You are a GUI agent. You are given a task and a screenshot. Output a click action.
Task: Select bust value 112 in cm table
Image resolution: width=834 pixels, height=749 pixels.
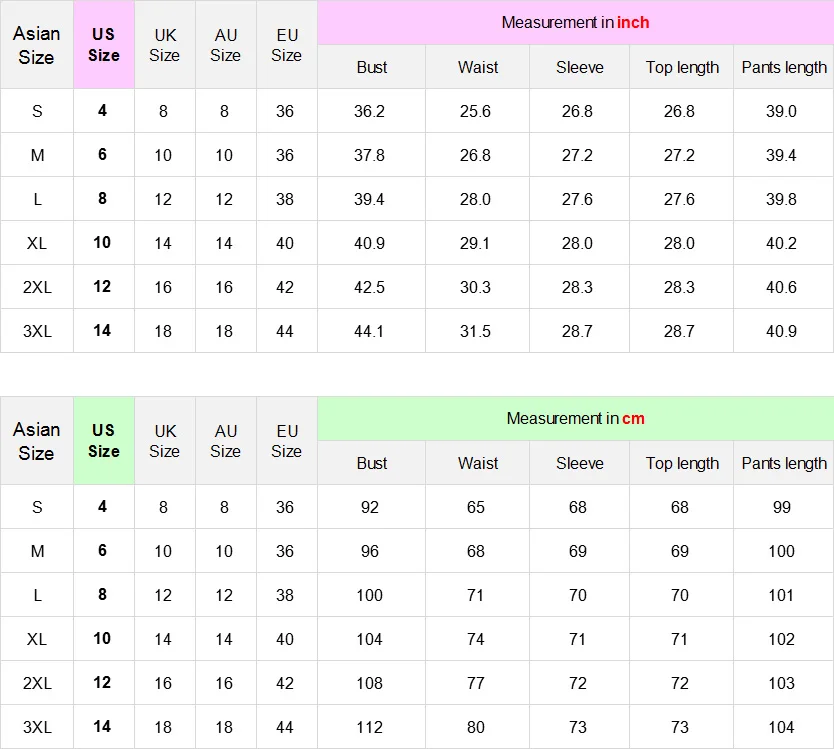coord(370,727)
